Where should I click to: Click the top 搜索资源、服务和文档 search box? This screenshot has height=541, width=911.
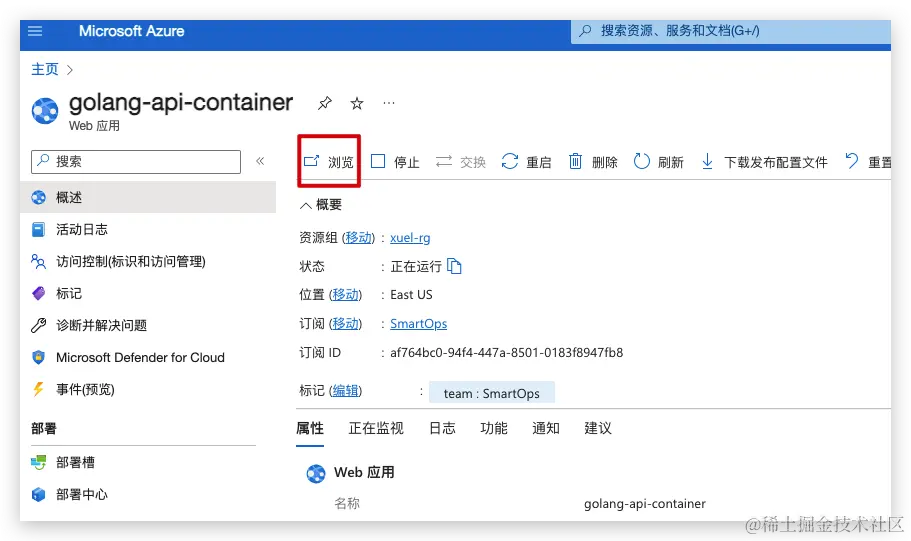pyautogui.click(x=731, y=31)
